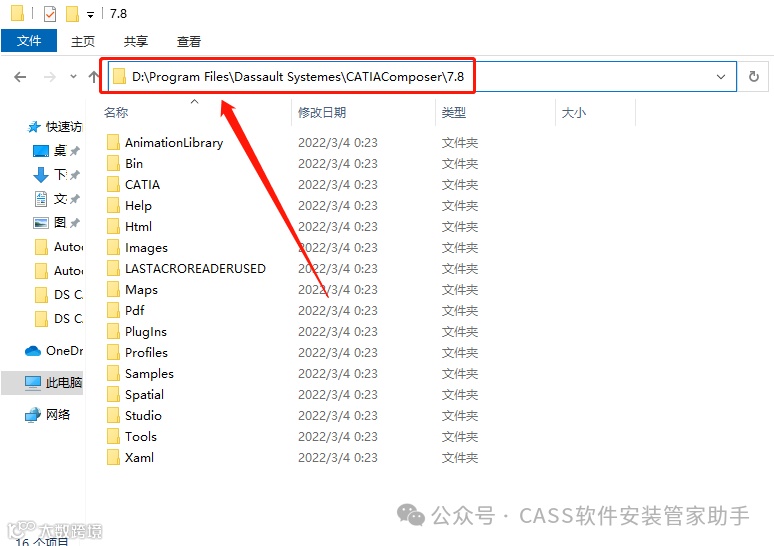The height and width of the screenshot is (546, 774).
Task: Sort by 类型 column header
Action: pyautogui.click(x=454, y=113)
